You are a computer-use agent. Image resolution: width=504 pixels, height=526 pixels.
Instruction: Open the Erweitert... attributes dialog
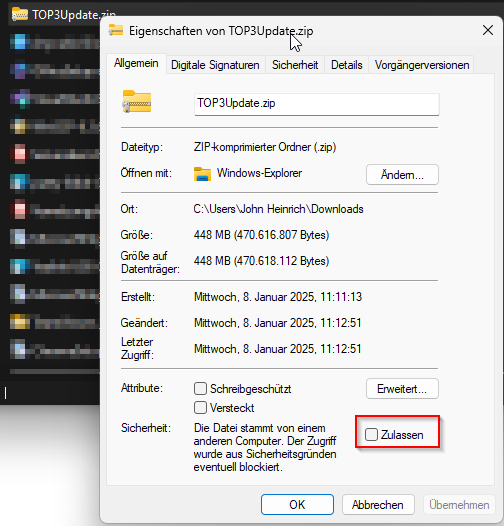[402, 388]
